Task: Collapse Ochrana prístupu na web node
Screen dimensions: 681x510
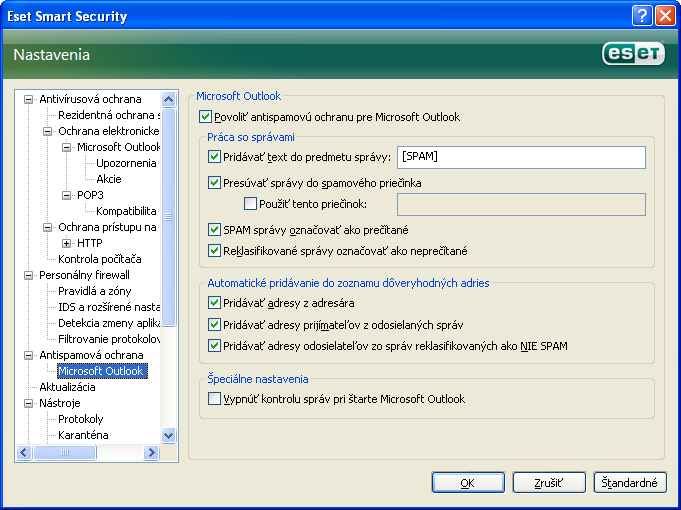Action: click(x=47, y=227)
